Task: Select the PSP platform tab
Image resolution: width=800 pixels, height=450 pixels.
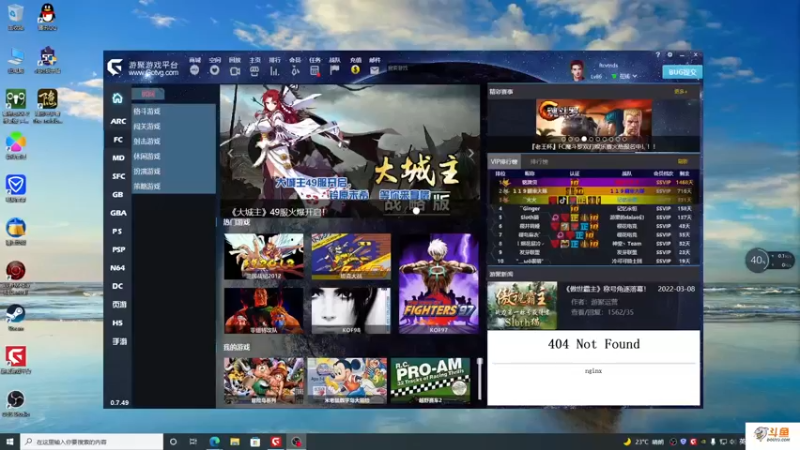Action: point(118,249)
